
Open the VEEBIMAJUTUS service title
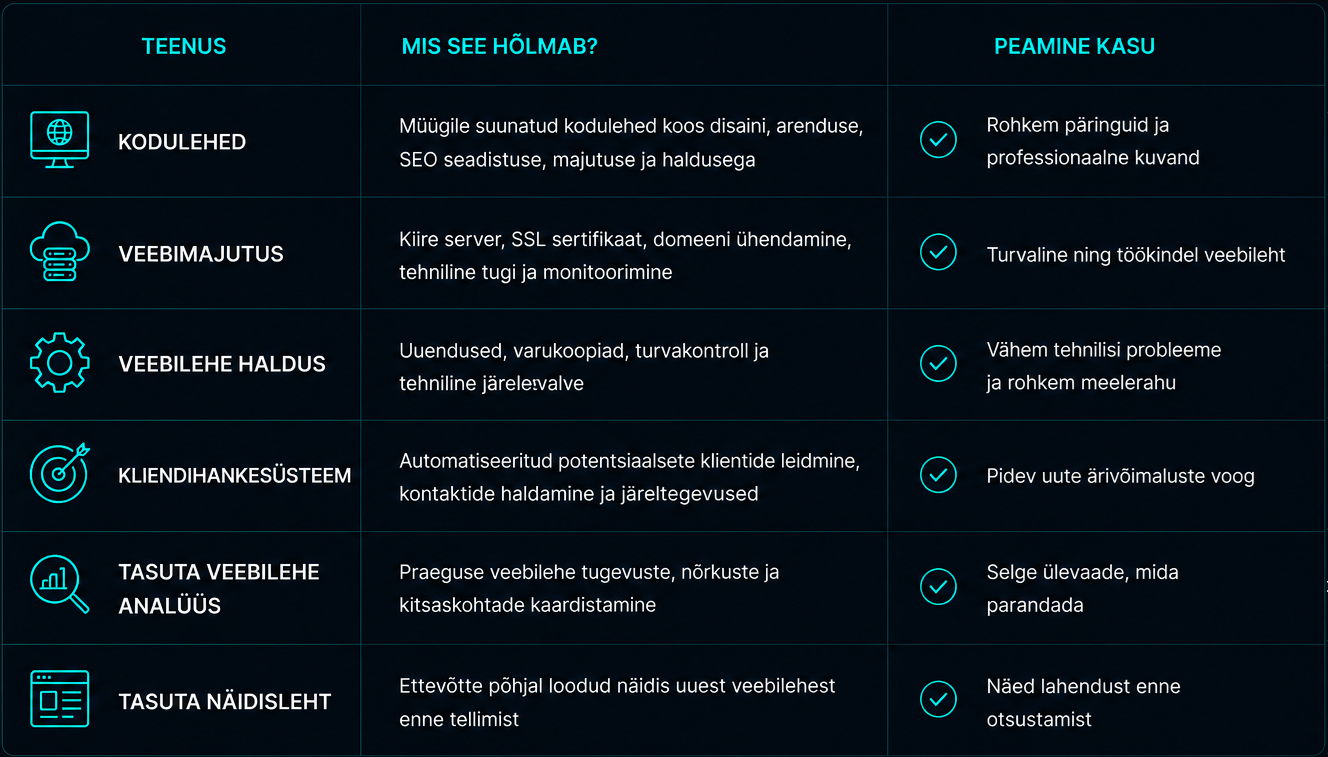point(201,254)
